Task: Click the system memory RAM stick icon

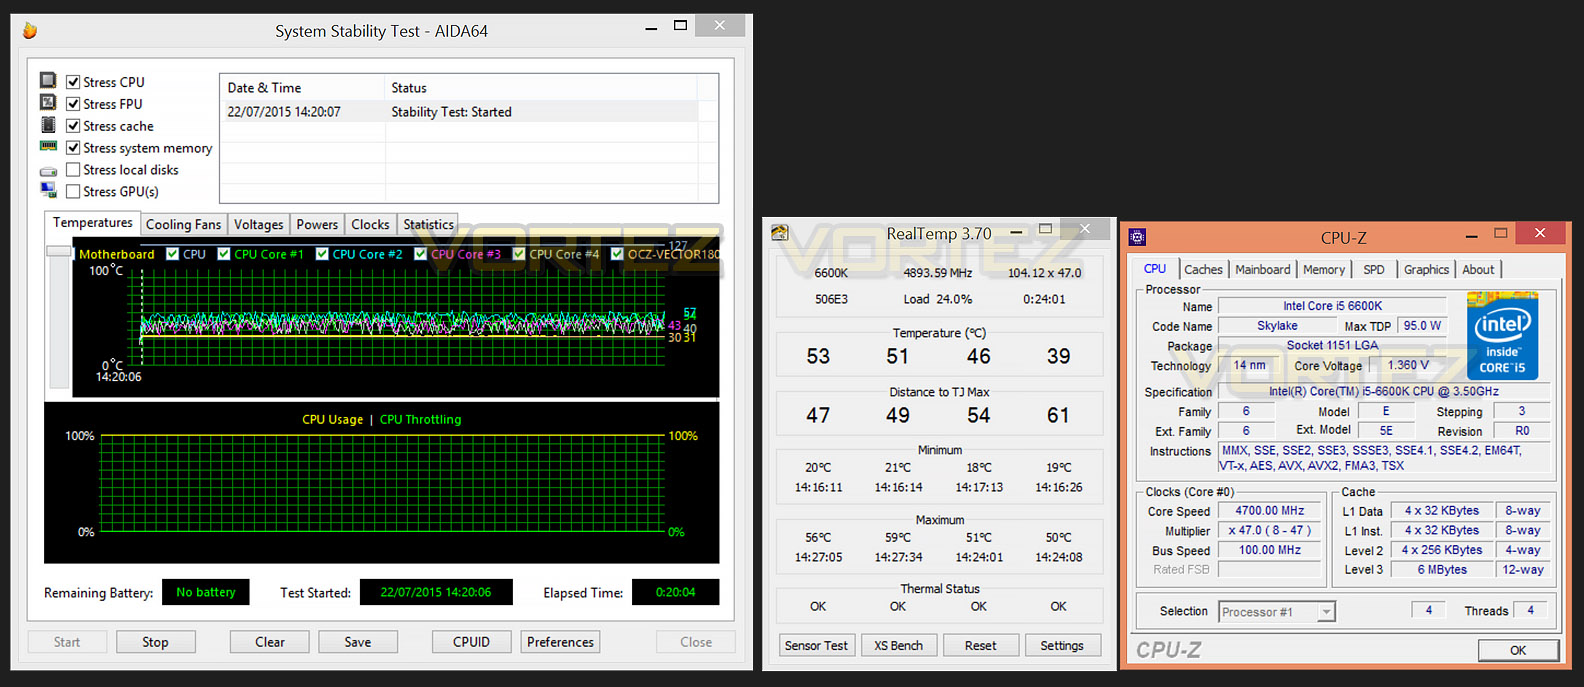Action: click(48, 146)
